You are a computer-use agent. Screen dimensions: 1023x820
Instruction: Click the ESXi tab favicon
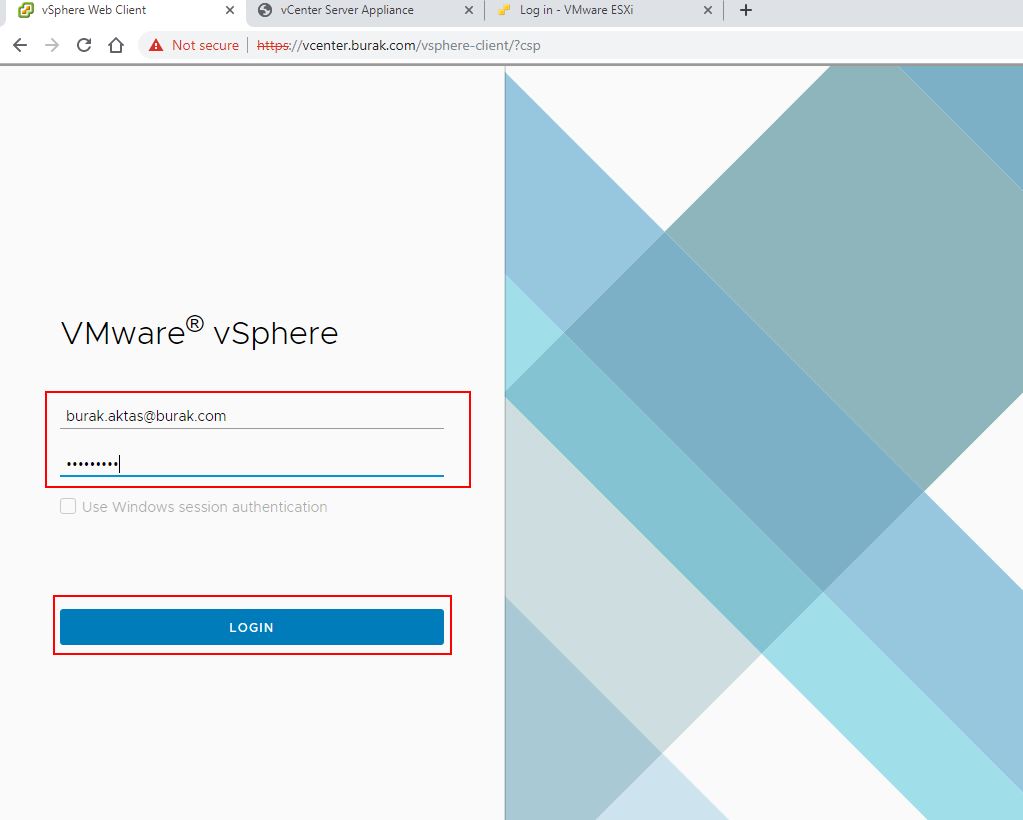tap(504, 10)
